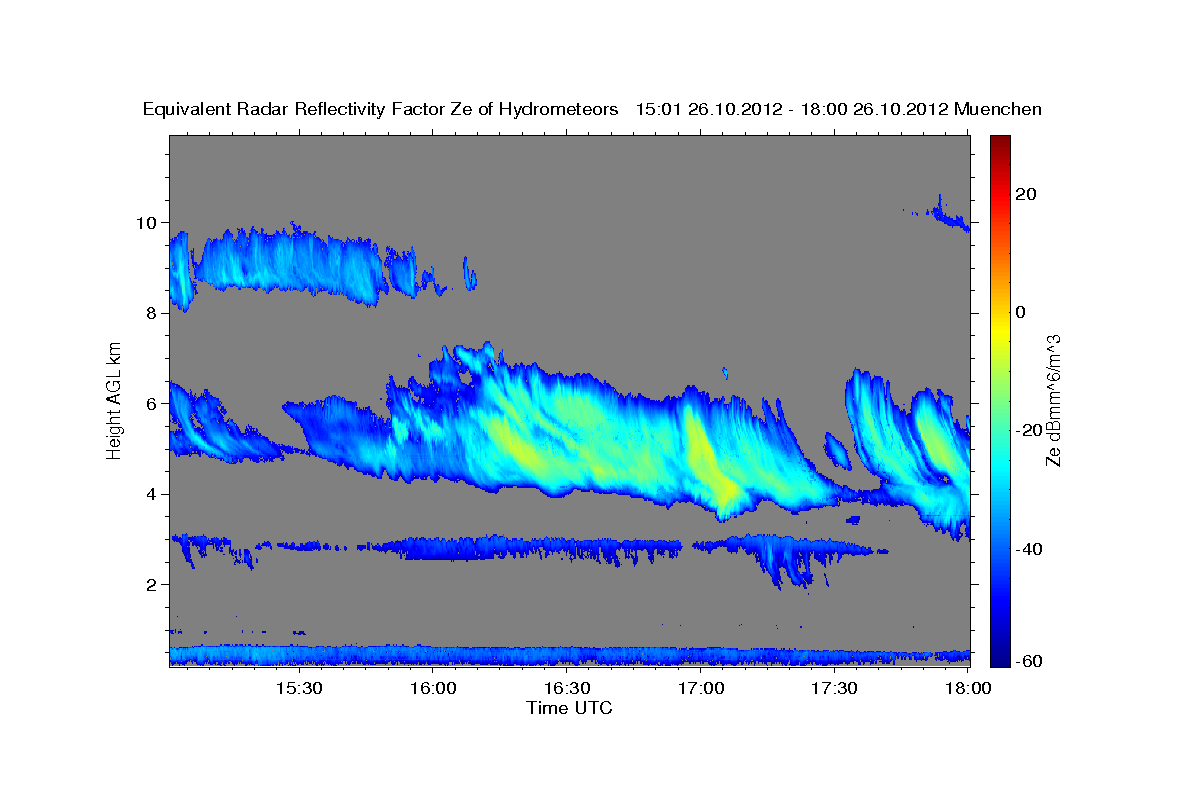Image resolution: width=1200 pixels, height=800 pixels.
Task: Click the location label 'Muenchen' in the title
Action: tap(998, 109)
